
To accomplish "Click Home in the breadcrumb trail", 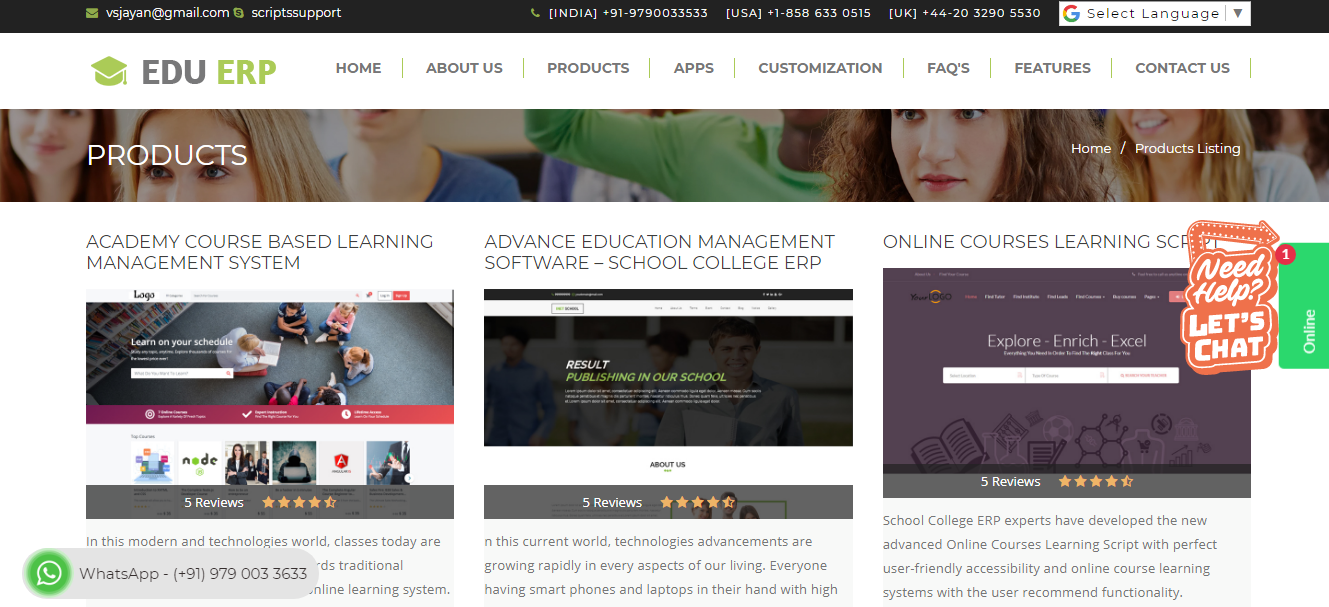I will pos(1090,148).
